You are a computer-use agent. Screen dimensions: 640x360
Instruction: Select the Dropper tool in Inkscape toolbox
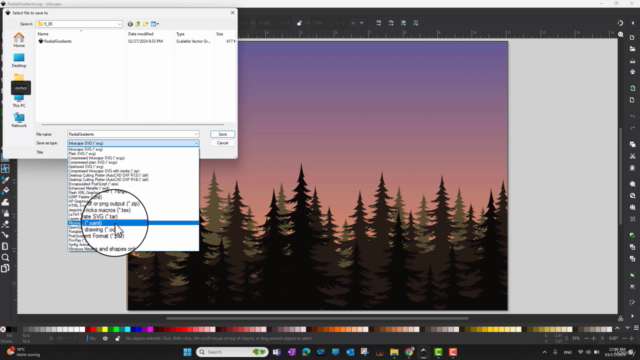[5, 180]
